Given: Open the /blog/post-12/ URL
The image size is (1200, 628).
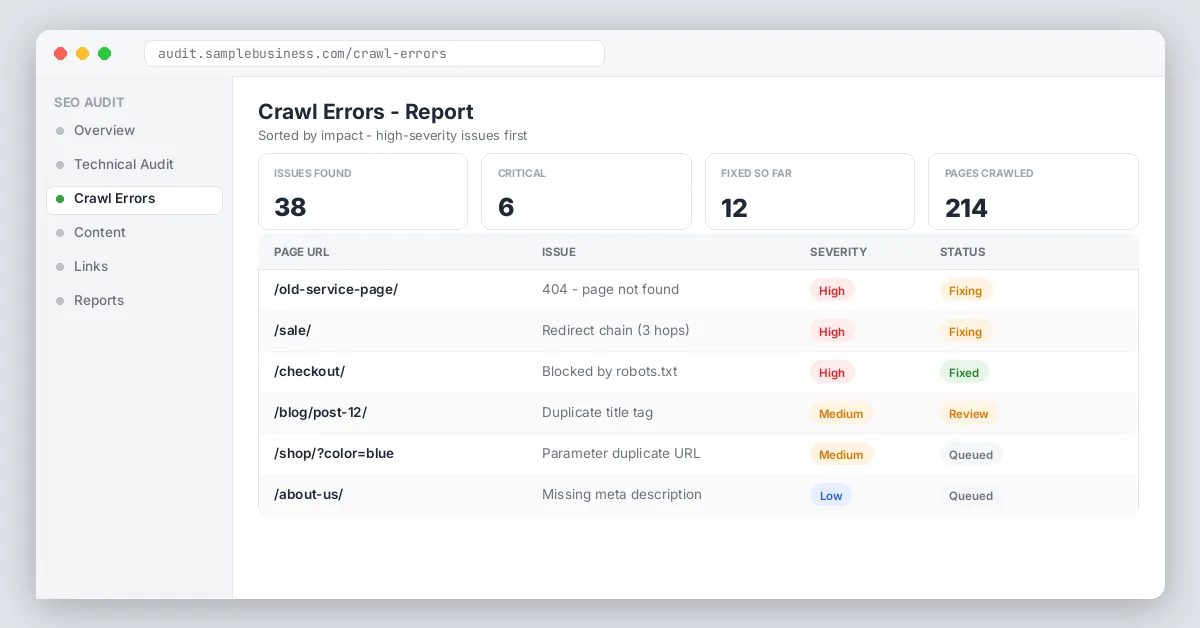Looking at the screenshot, I should (x=320, y=412).
